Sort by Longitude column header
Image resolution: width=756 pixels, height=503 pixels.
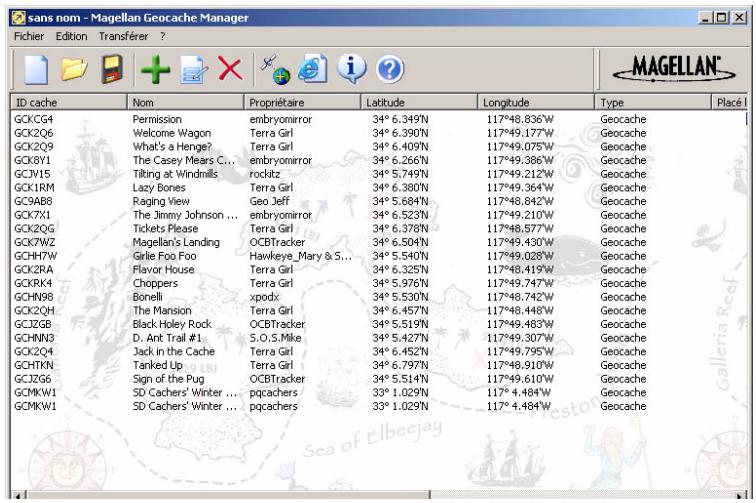(x=536, y=102)
